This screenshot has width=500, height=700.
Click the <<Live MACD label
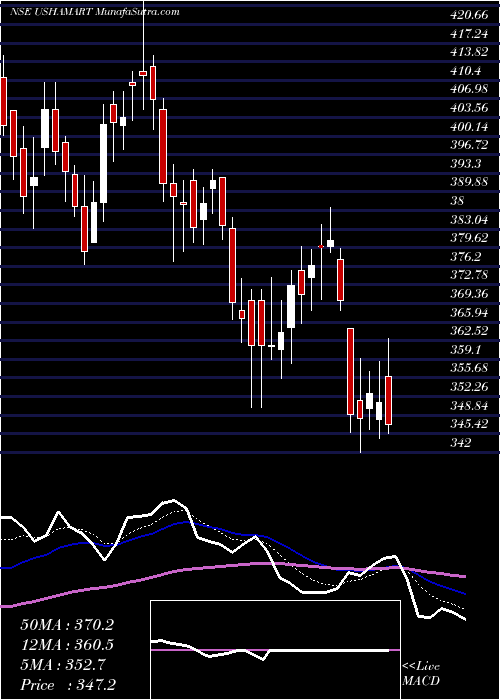click(421, 673)
